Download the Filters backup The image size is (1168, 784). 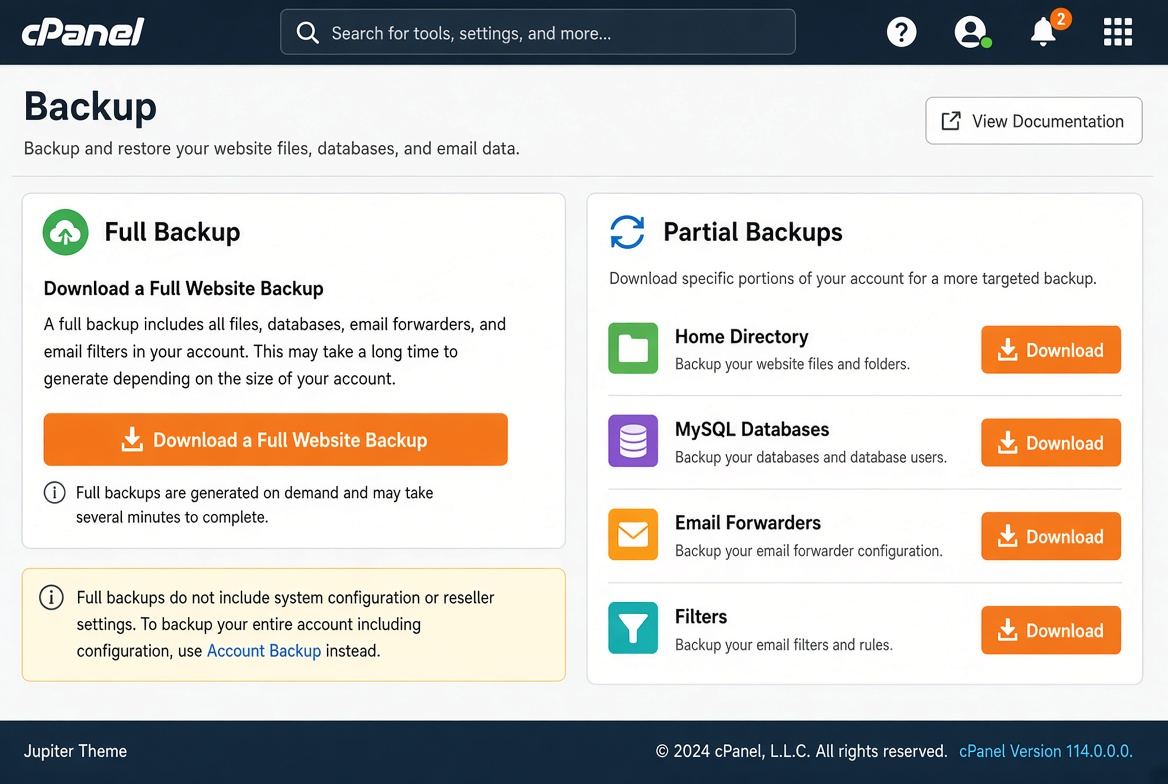click(1050, 630)
